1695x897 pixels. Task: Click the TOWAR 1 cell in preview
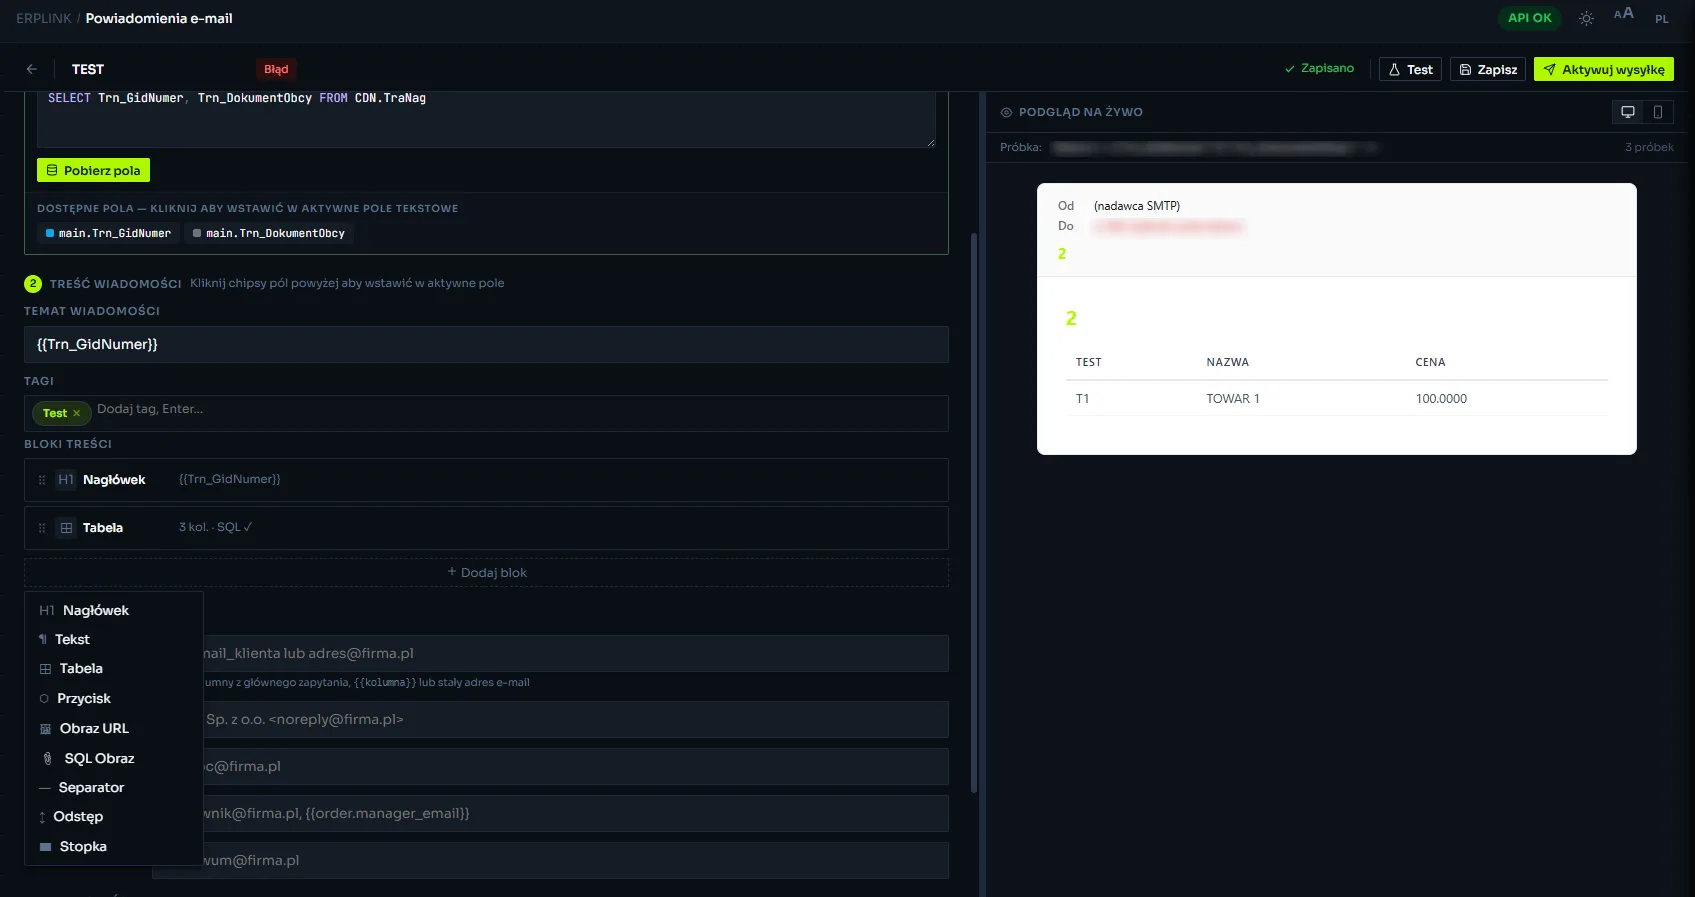pos(1233,398)
